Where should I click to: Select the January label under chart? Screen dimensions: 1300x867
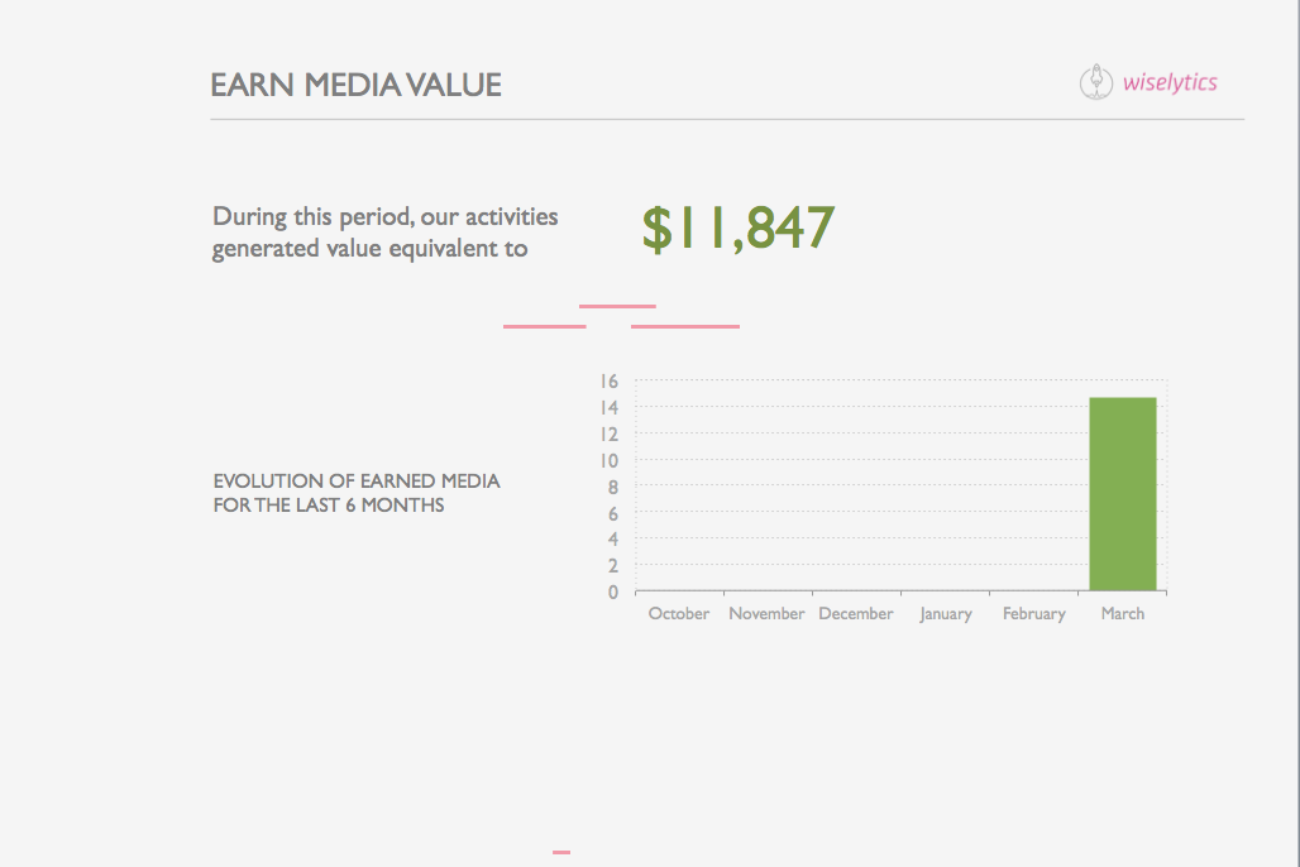click(x=945, y=614)
